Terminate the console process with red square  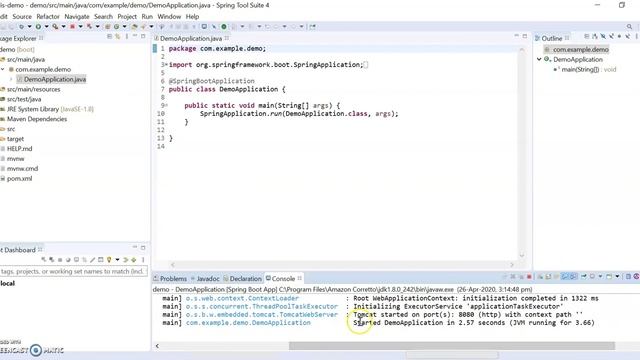(529, 277)
